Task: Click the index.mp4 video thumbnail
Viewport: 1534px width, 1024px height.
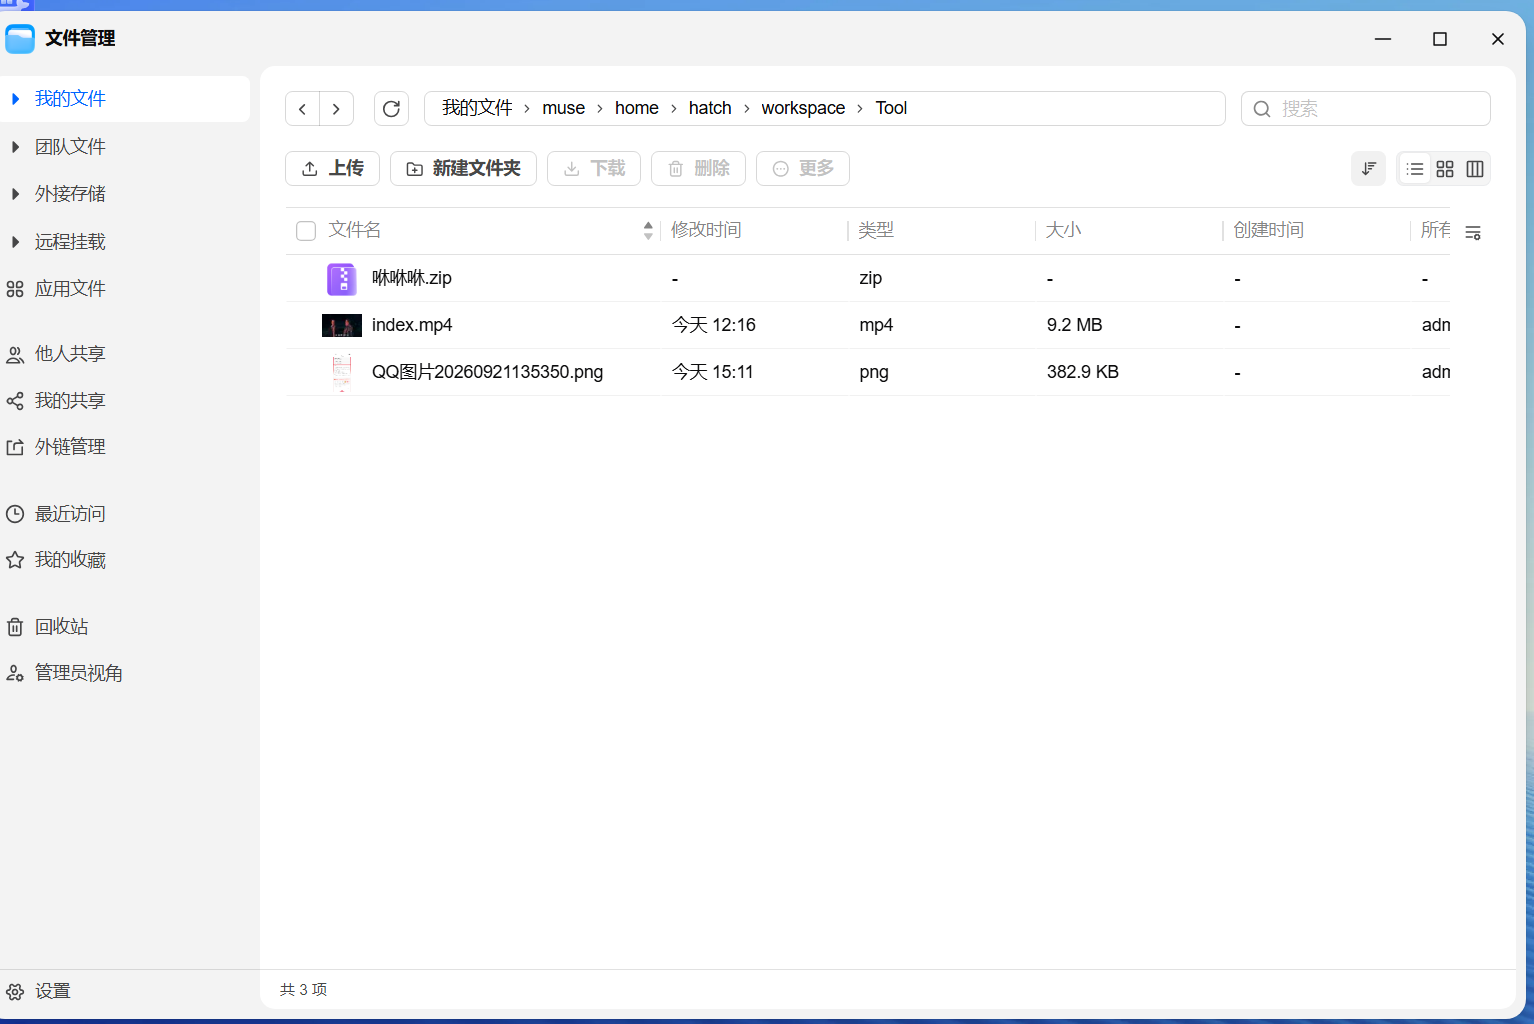Action: [x=342, y=325]
